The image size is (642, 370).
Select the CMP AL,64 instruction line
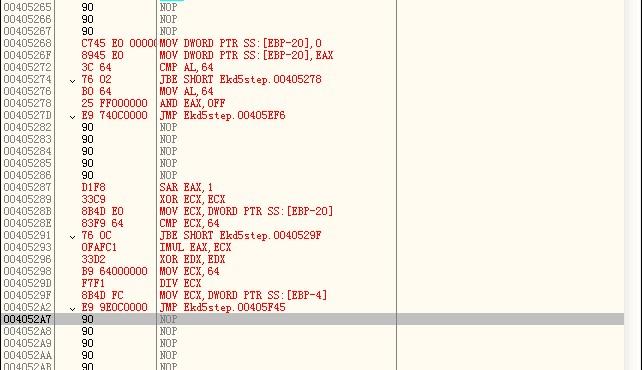(x=186, y=67)
